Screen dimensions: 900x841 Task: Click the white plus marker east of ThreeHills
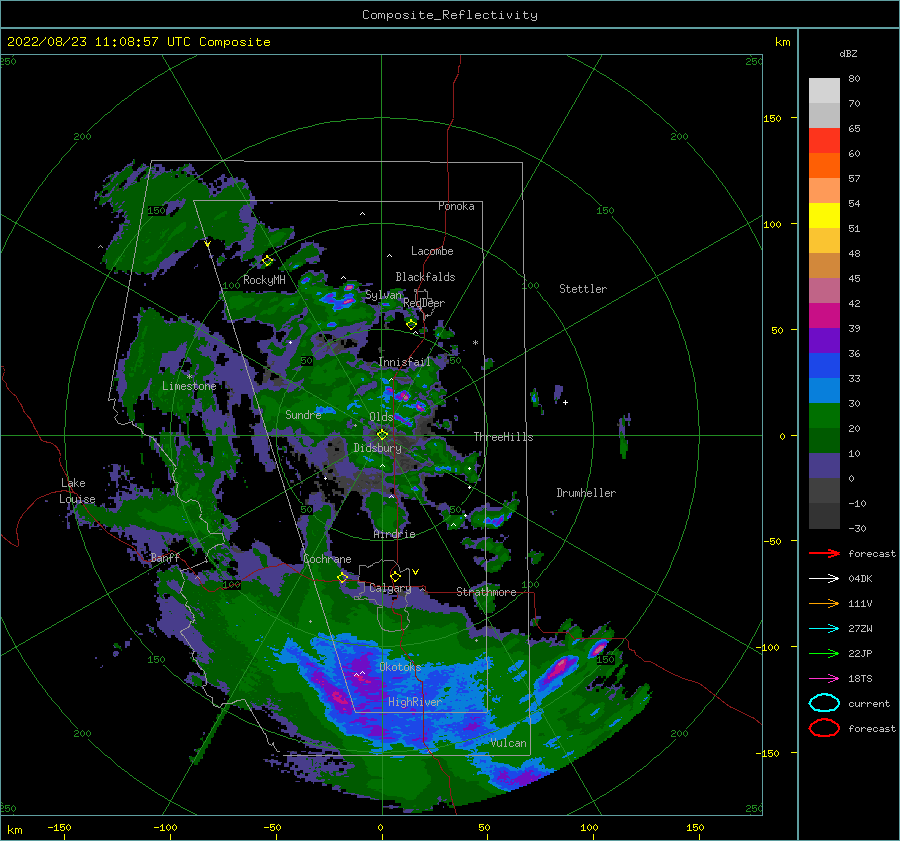[x=565, y=402]
